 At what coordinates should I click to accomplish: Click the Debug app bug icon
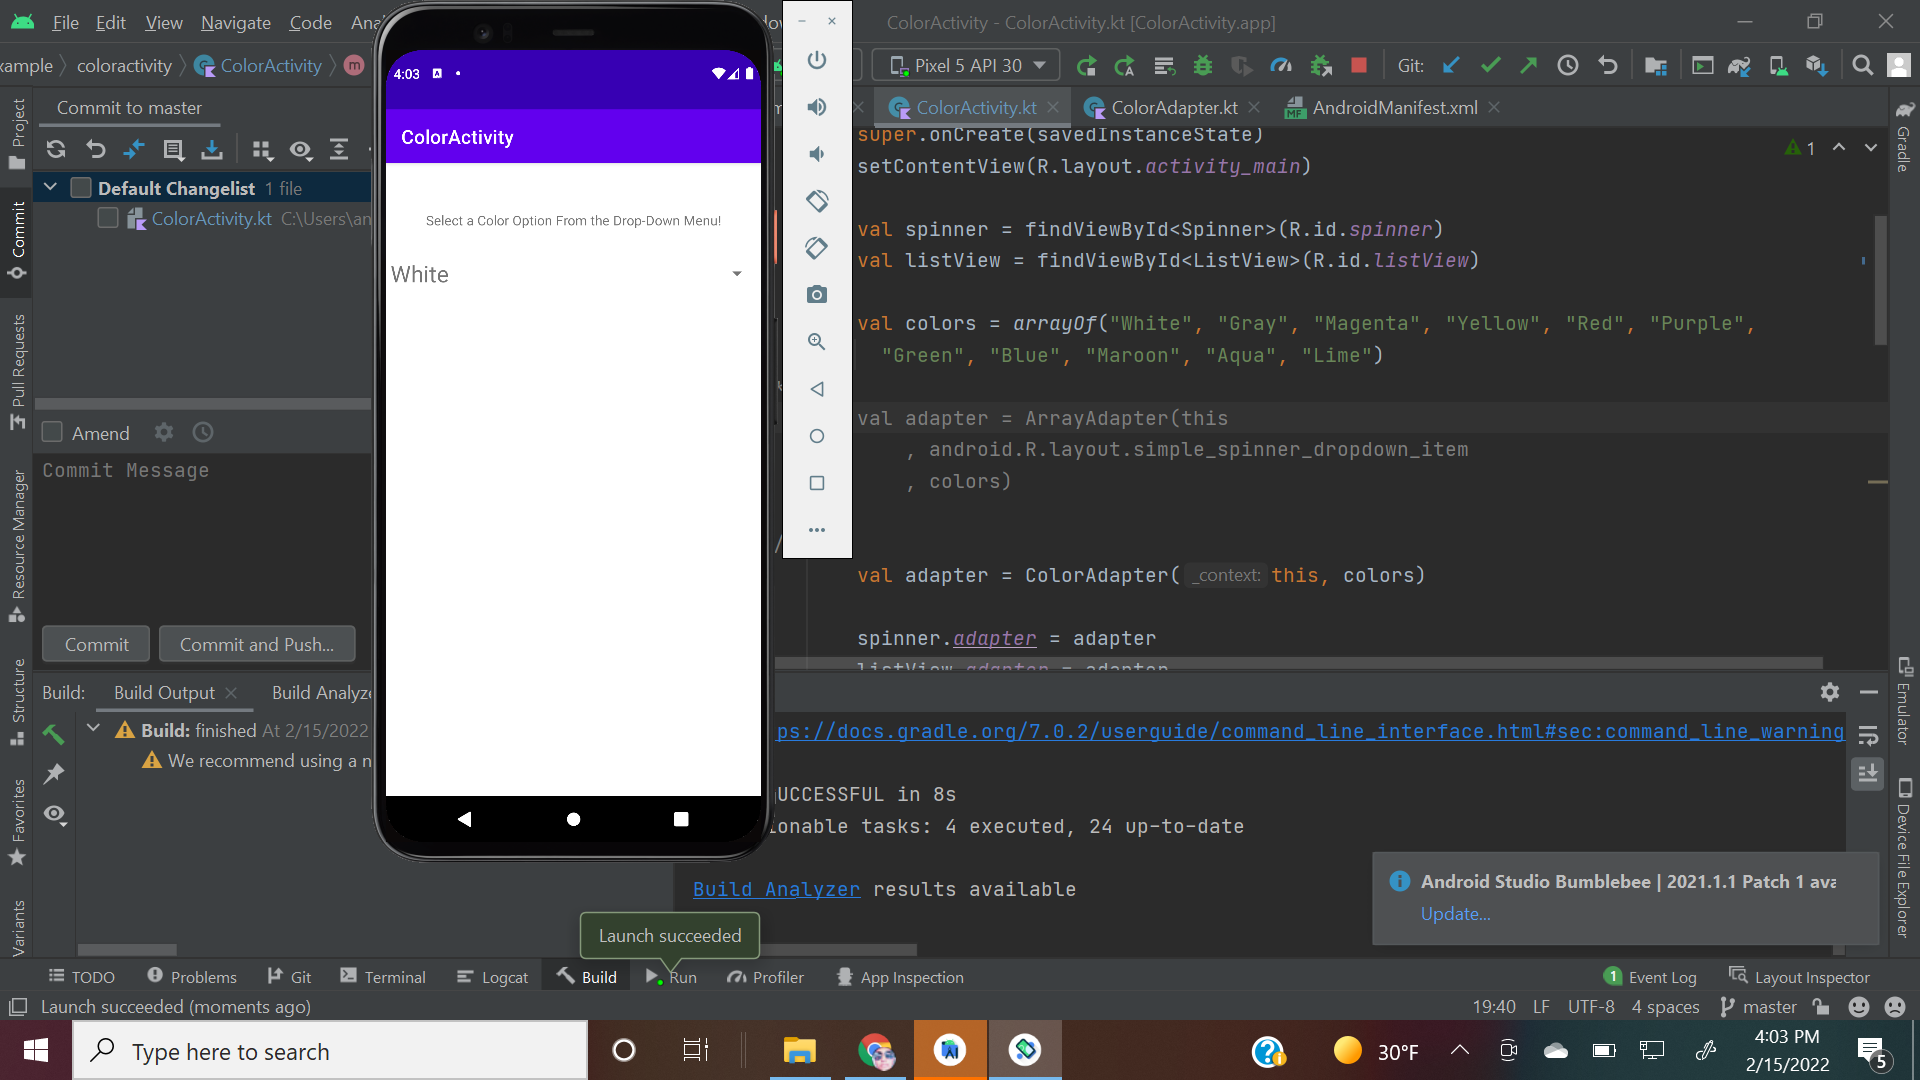coord(1203,66)
